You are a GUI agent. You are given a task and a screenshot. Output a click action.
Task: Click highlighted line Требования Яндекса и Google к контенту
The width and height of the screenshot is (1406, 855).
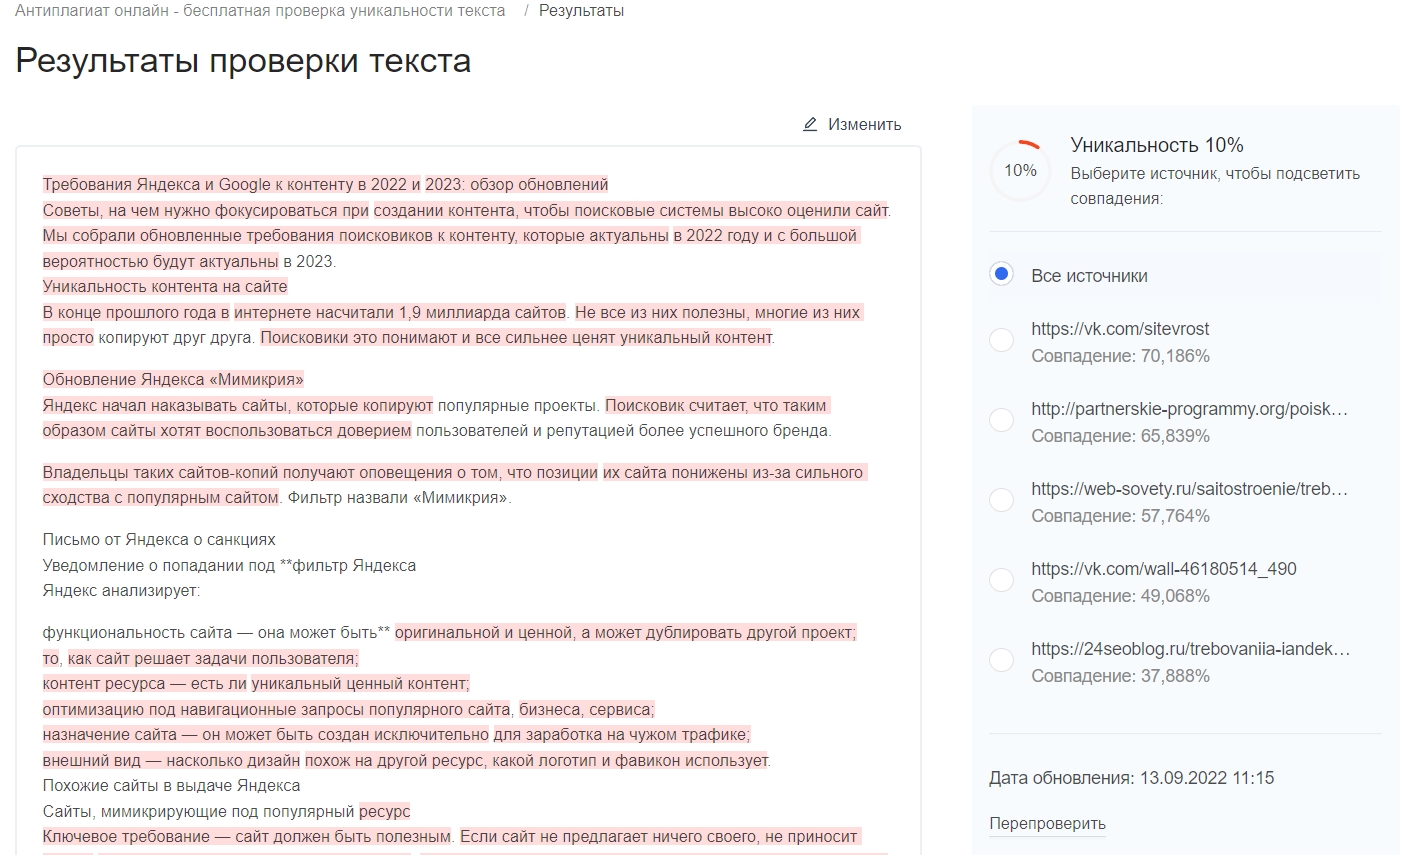pos(325,185)
